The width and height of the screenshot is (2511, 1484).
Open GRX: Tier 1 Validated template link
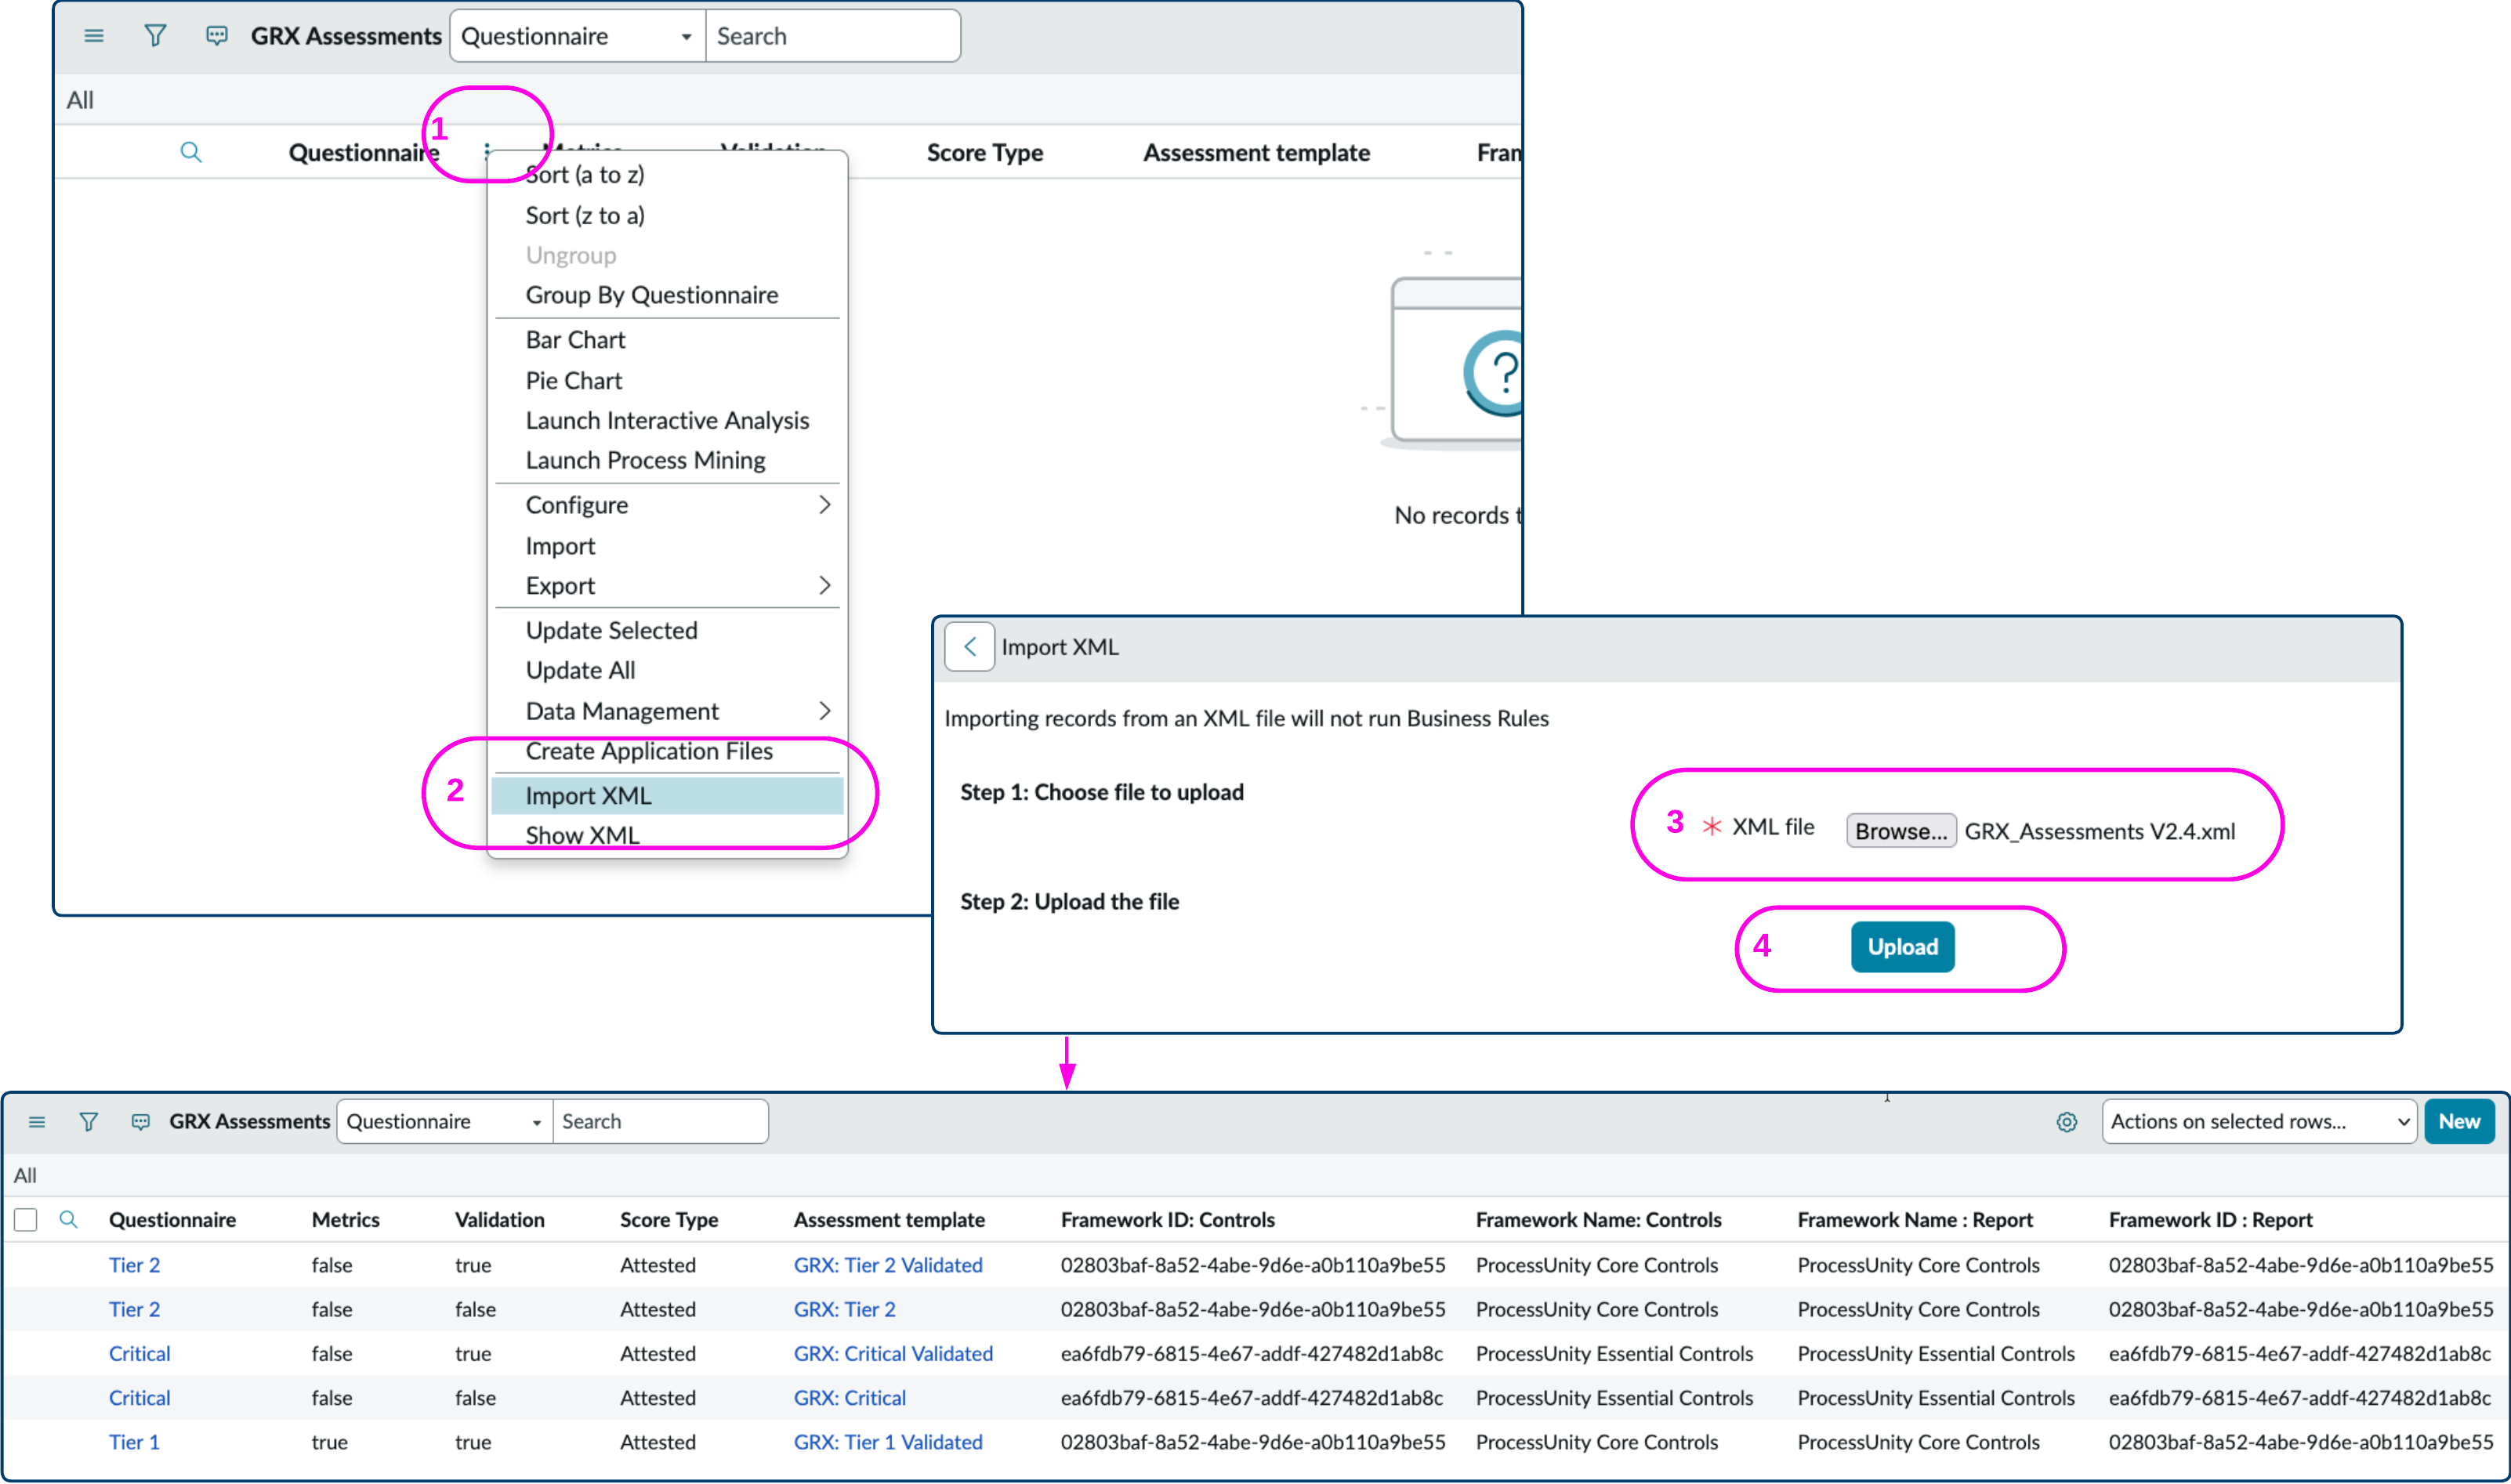[888, 1443]
